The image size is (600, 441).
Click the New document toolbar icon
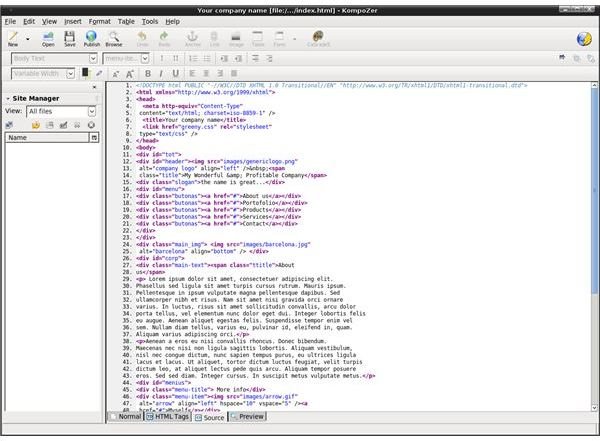(x=13, y=39)
